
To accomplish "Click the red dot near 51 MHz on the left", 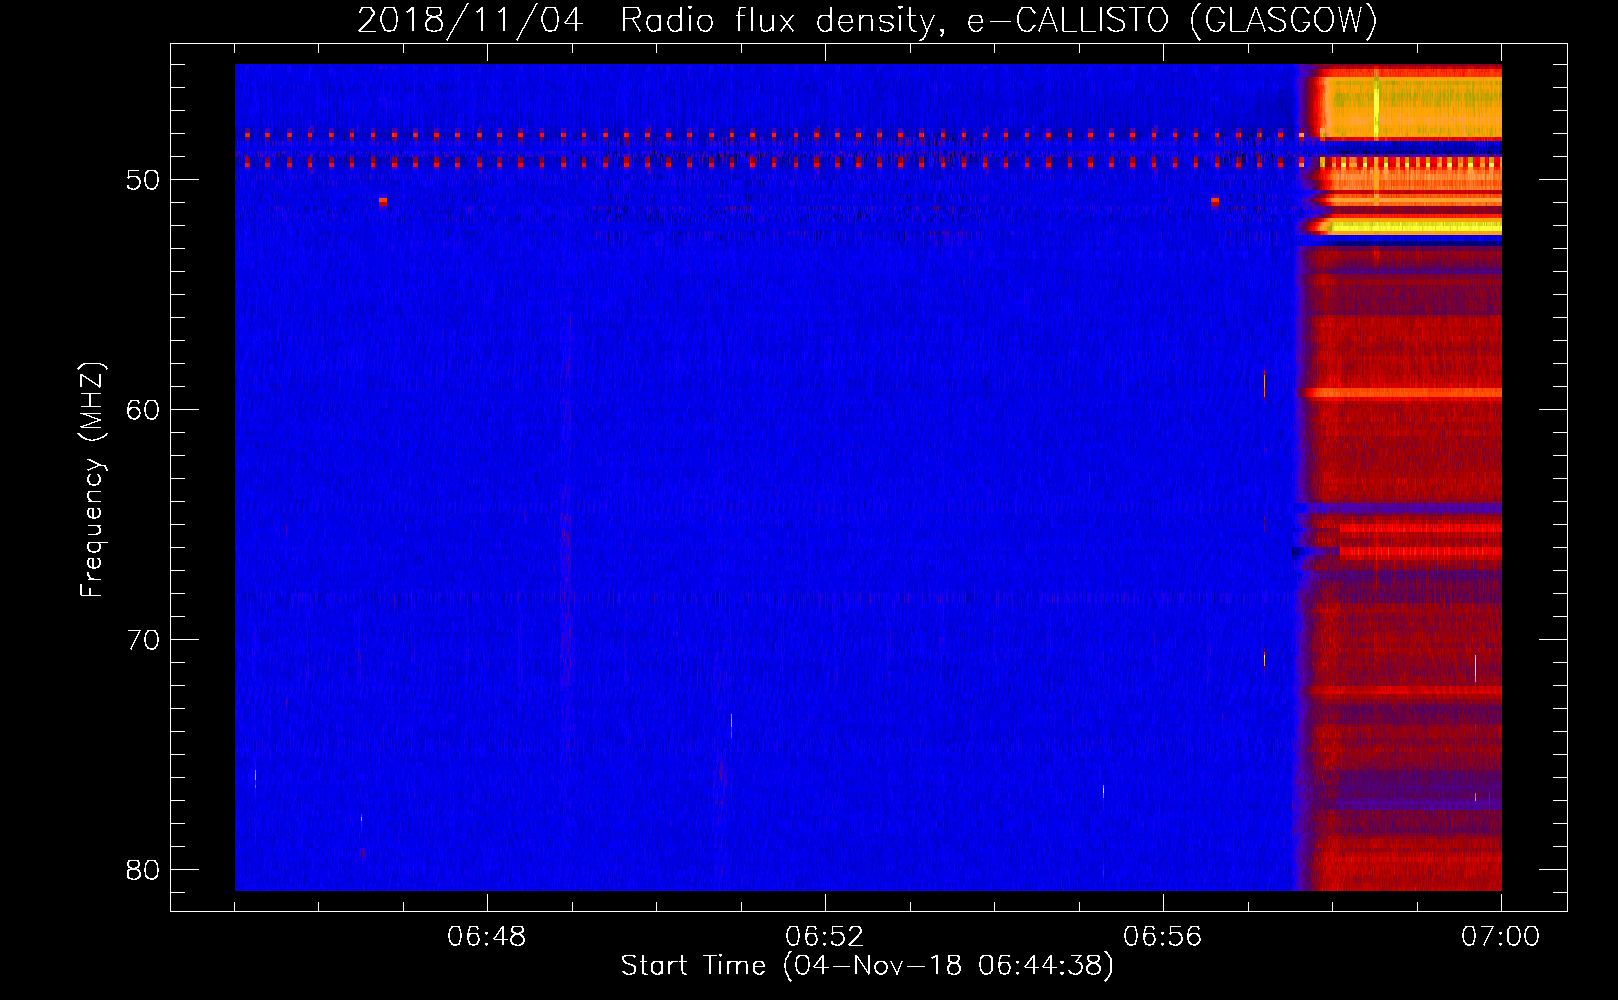I will 383,201.
